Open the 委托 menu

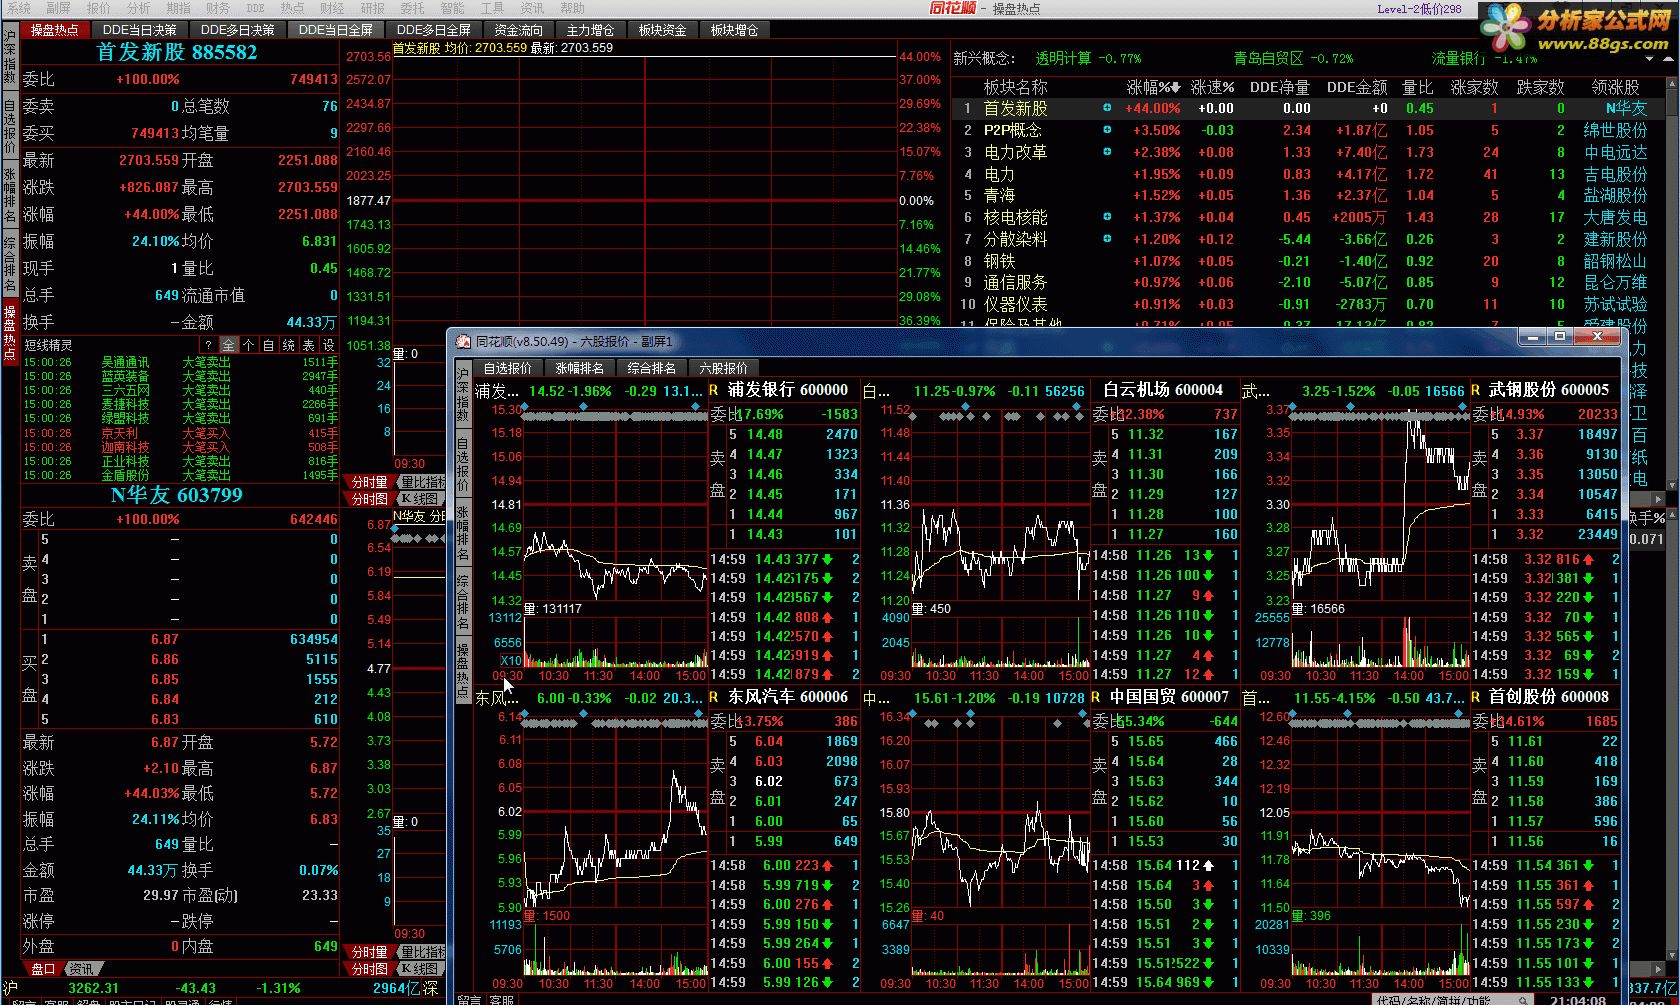pyautogui.click(x=412, y=8)
